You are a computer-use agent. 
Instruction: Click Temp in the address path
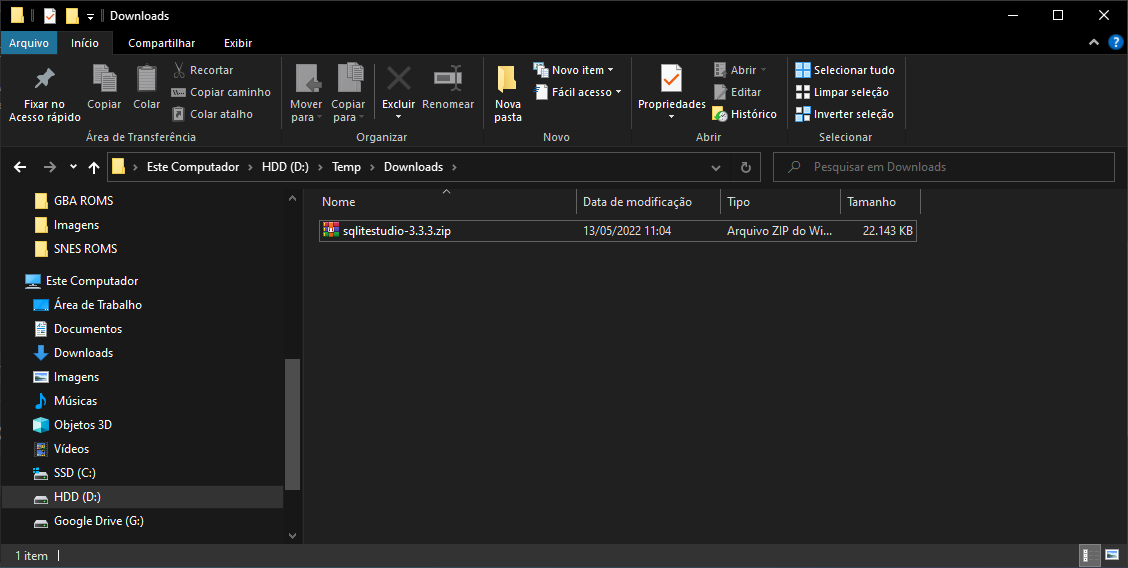[x=346, y=167]
